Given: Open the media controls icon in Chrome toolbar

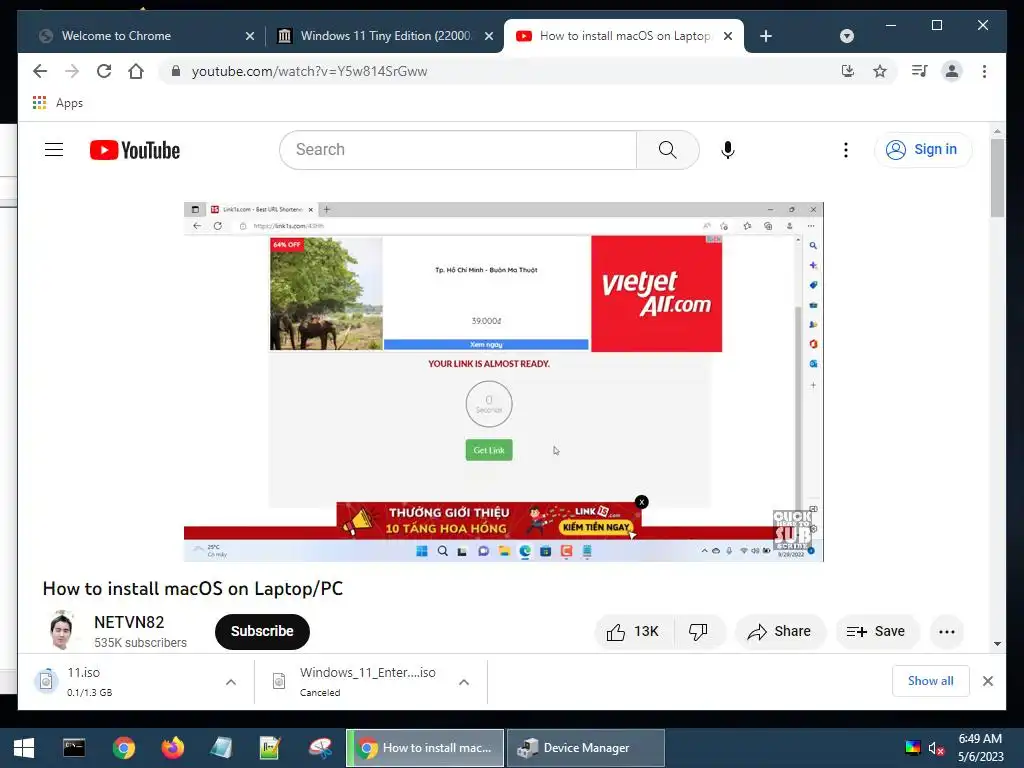Looking at the screenshot, I should (920, 71).
